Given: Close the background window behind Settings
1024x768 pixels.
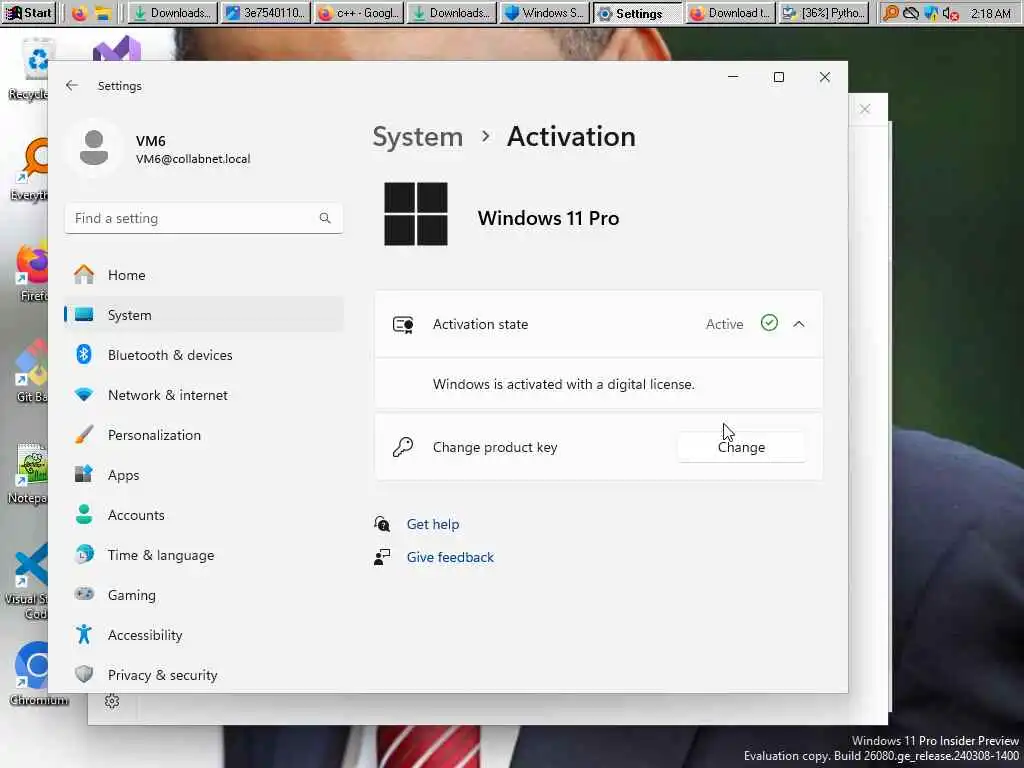Looking at the screenshot, I should point(865,109).
